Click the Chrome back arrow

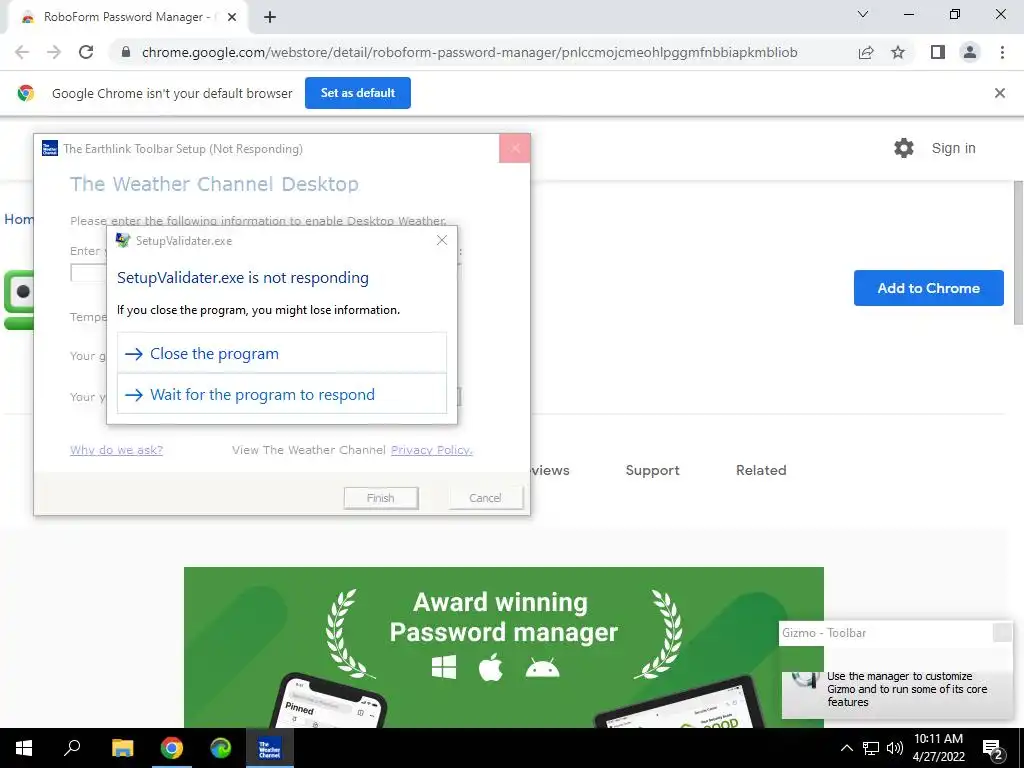pyautogui.click(x=22, y=52)
